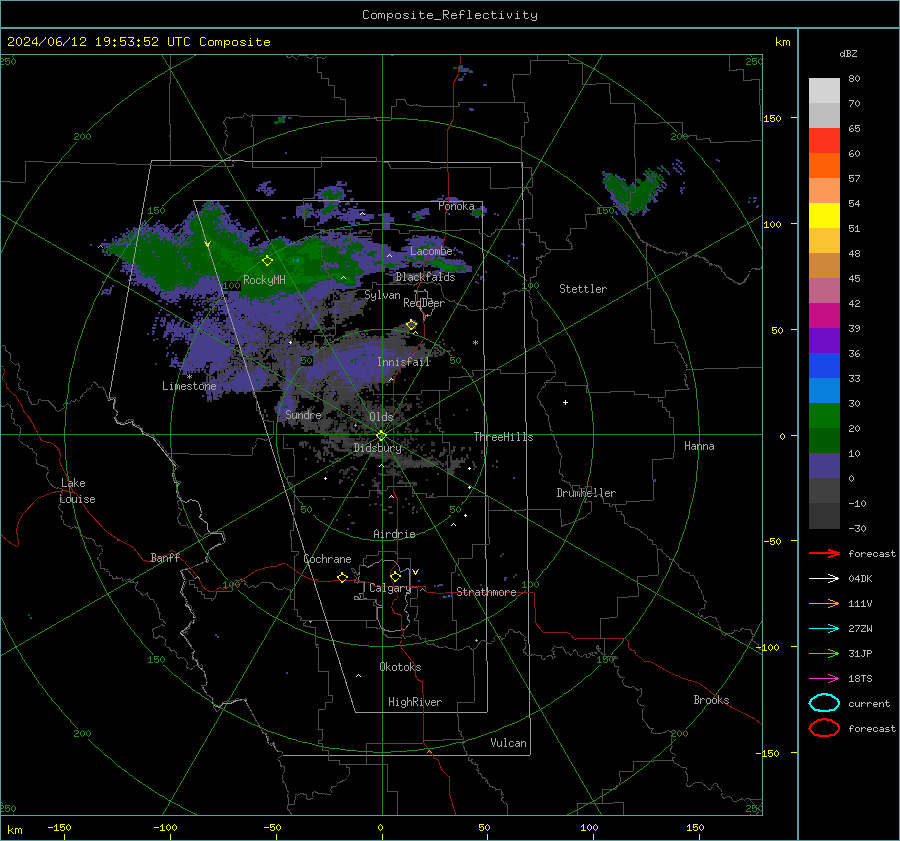This screenshot has height=841, width=900.
Task: Click the slate purple swatch below 10
Action: tap(824, 466)
